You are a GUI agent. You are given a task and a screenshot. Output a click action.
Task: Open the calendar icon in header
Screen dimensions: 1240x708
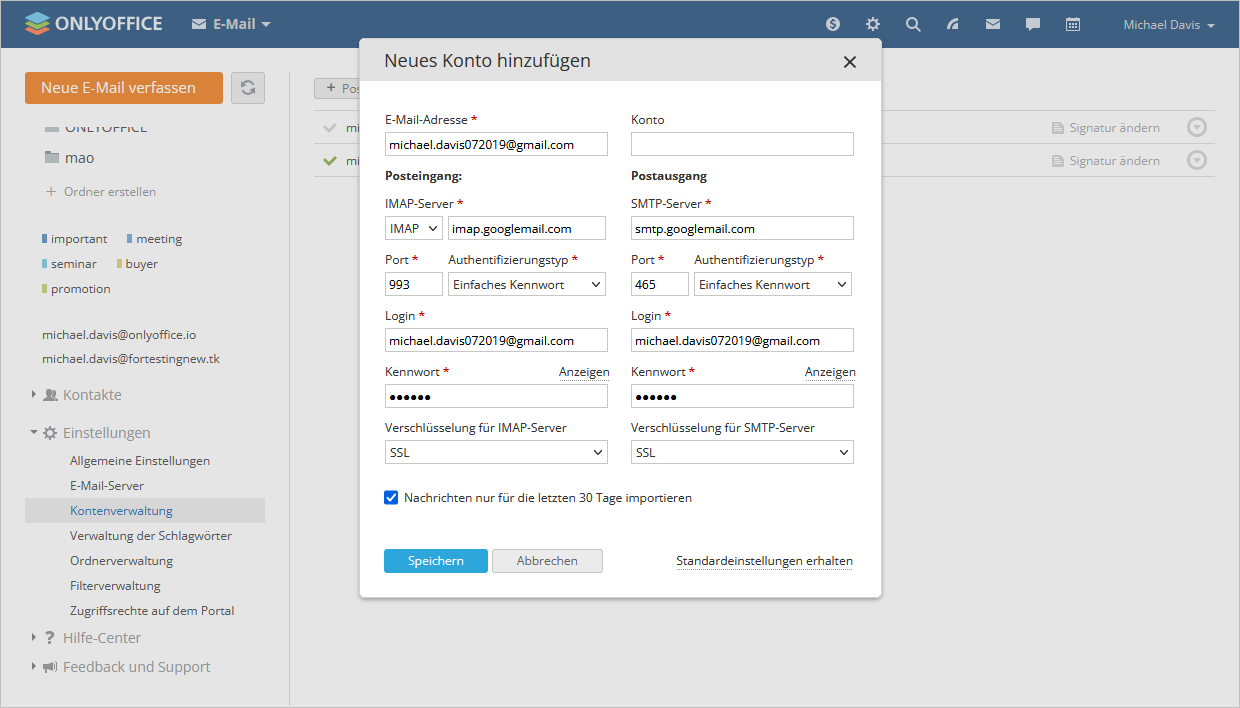coord(1073,24)
